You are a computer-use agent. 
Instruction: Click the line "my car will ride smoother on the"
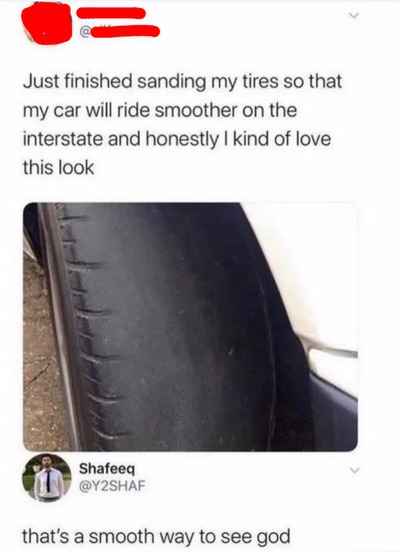160,111
